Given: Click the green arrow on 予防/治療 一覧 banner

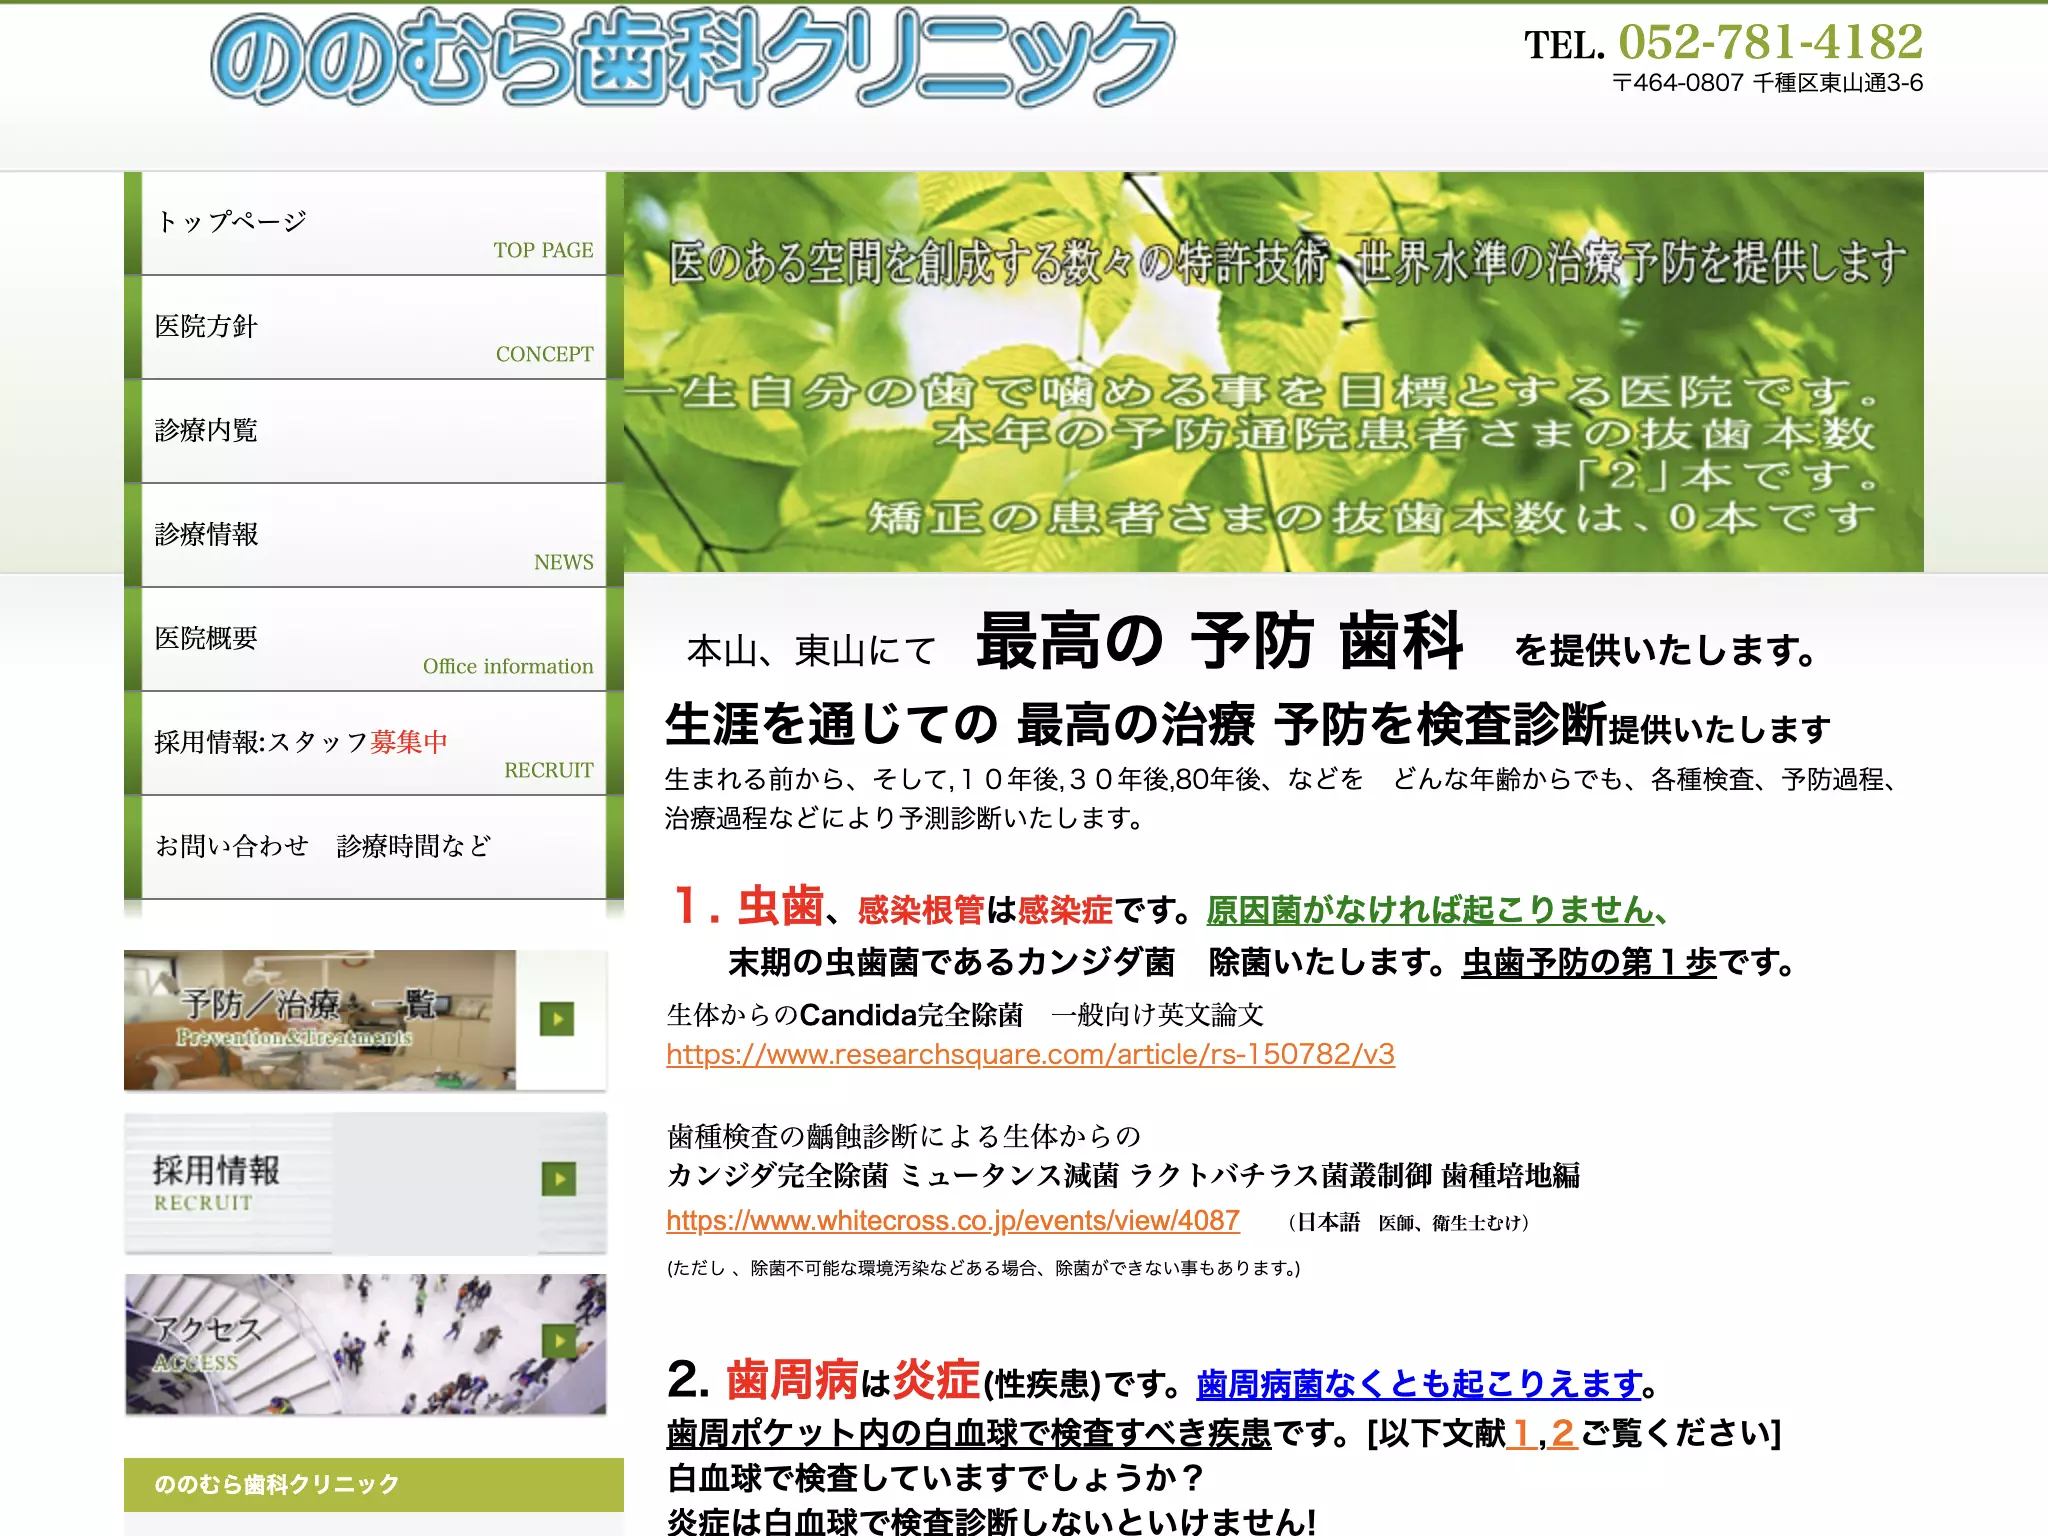Looking at the screenshot, I should coord(557,1019).
